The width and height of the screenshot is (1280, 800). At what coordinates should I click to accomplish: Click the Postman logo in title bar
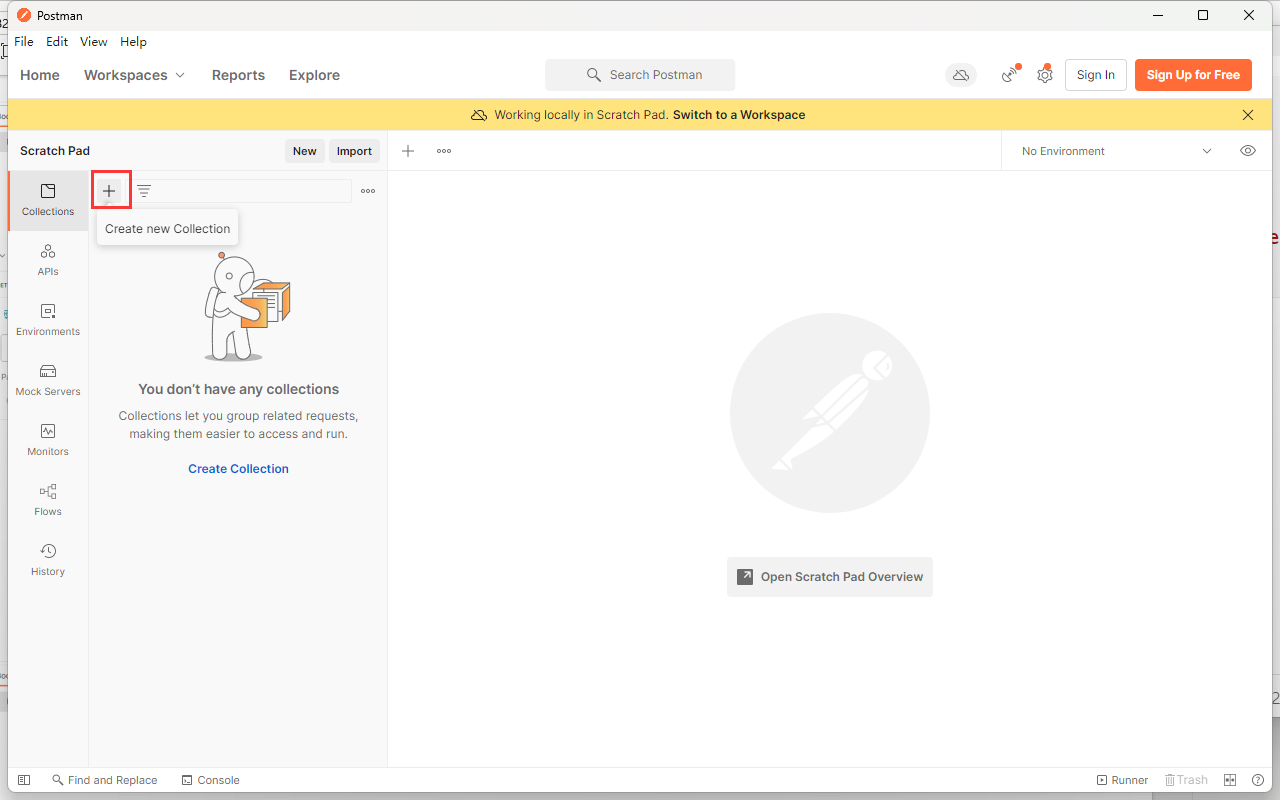tap(24, 15)
